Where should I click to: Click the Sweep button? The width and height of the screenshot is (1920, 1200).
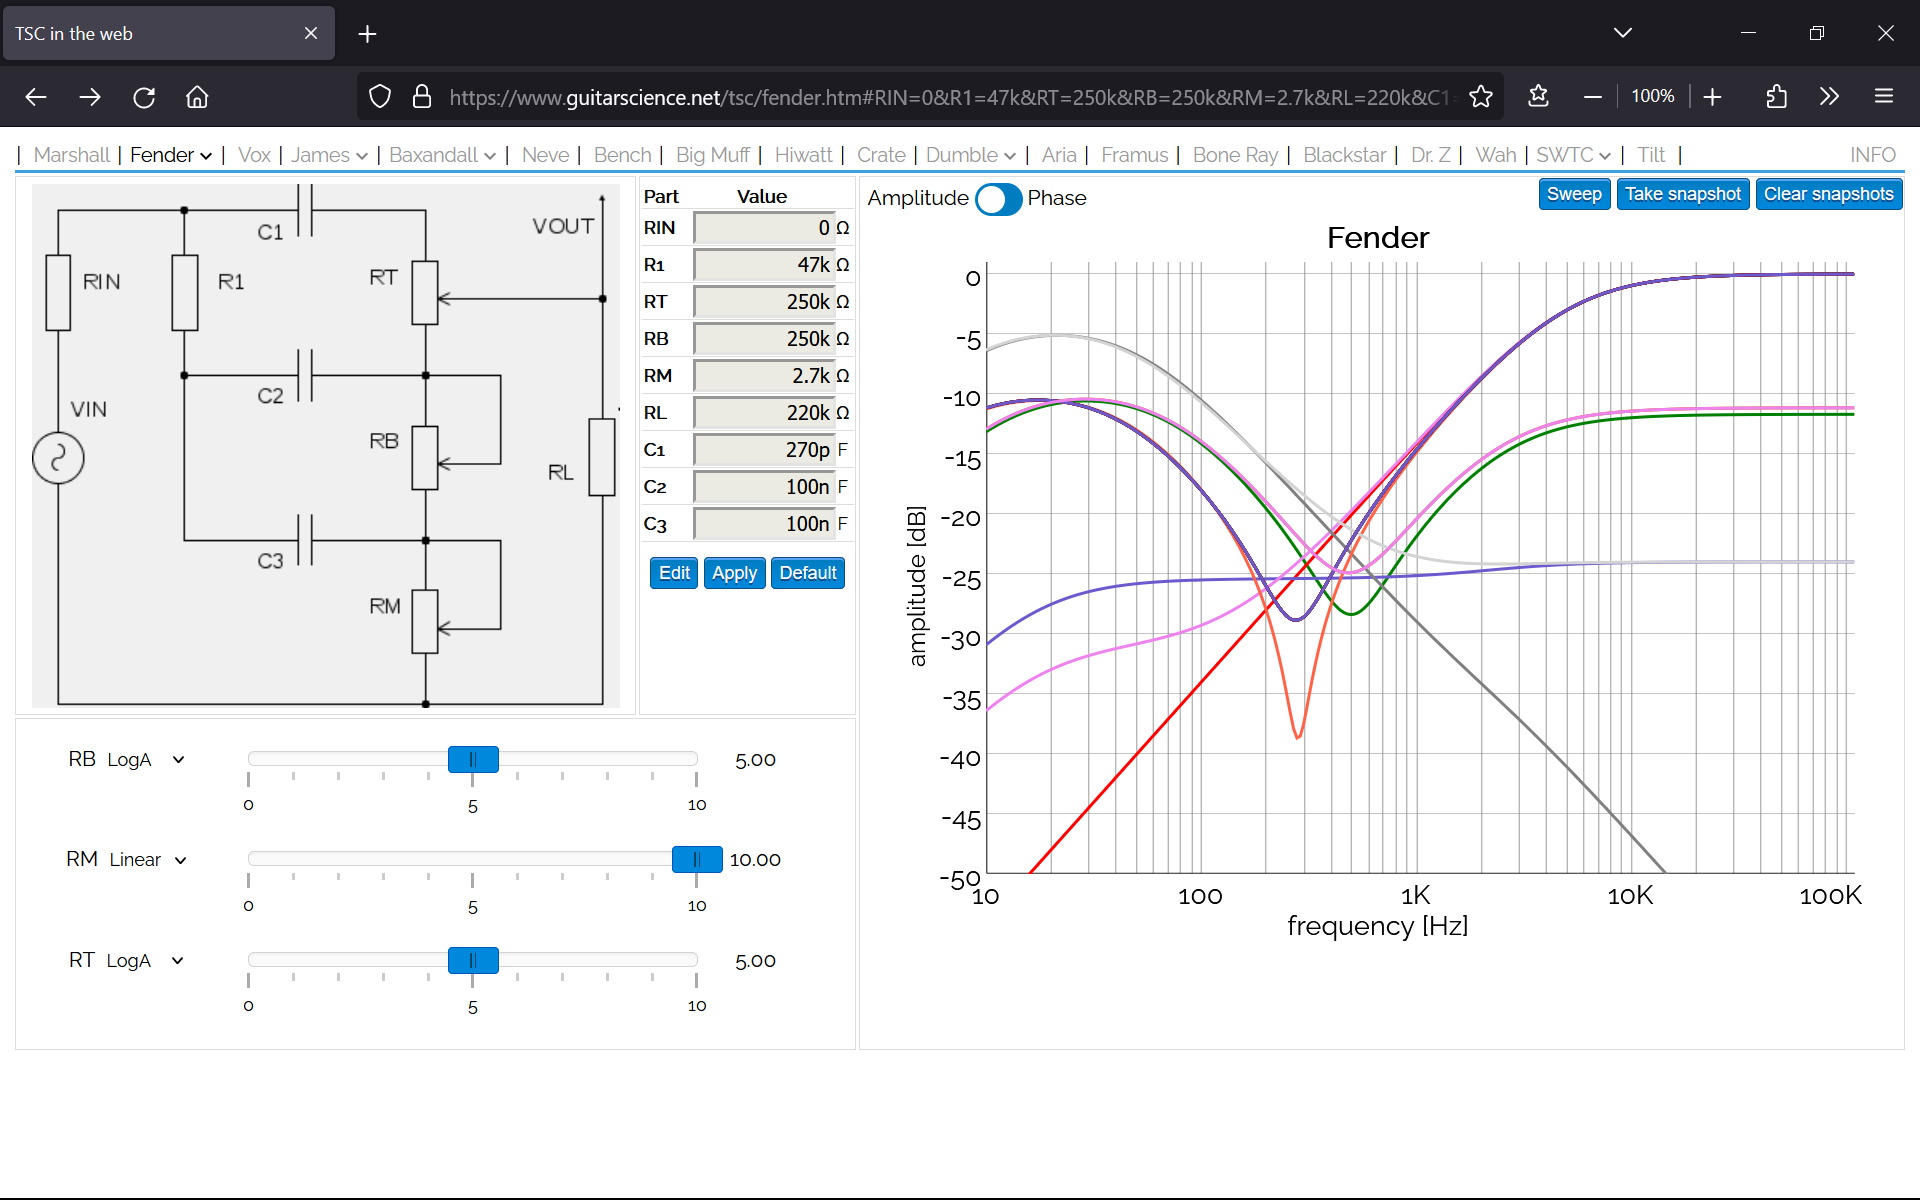coord(1574,194)
